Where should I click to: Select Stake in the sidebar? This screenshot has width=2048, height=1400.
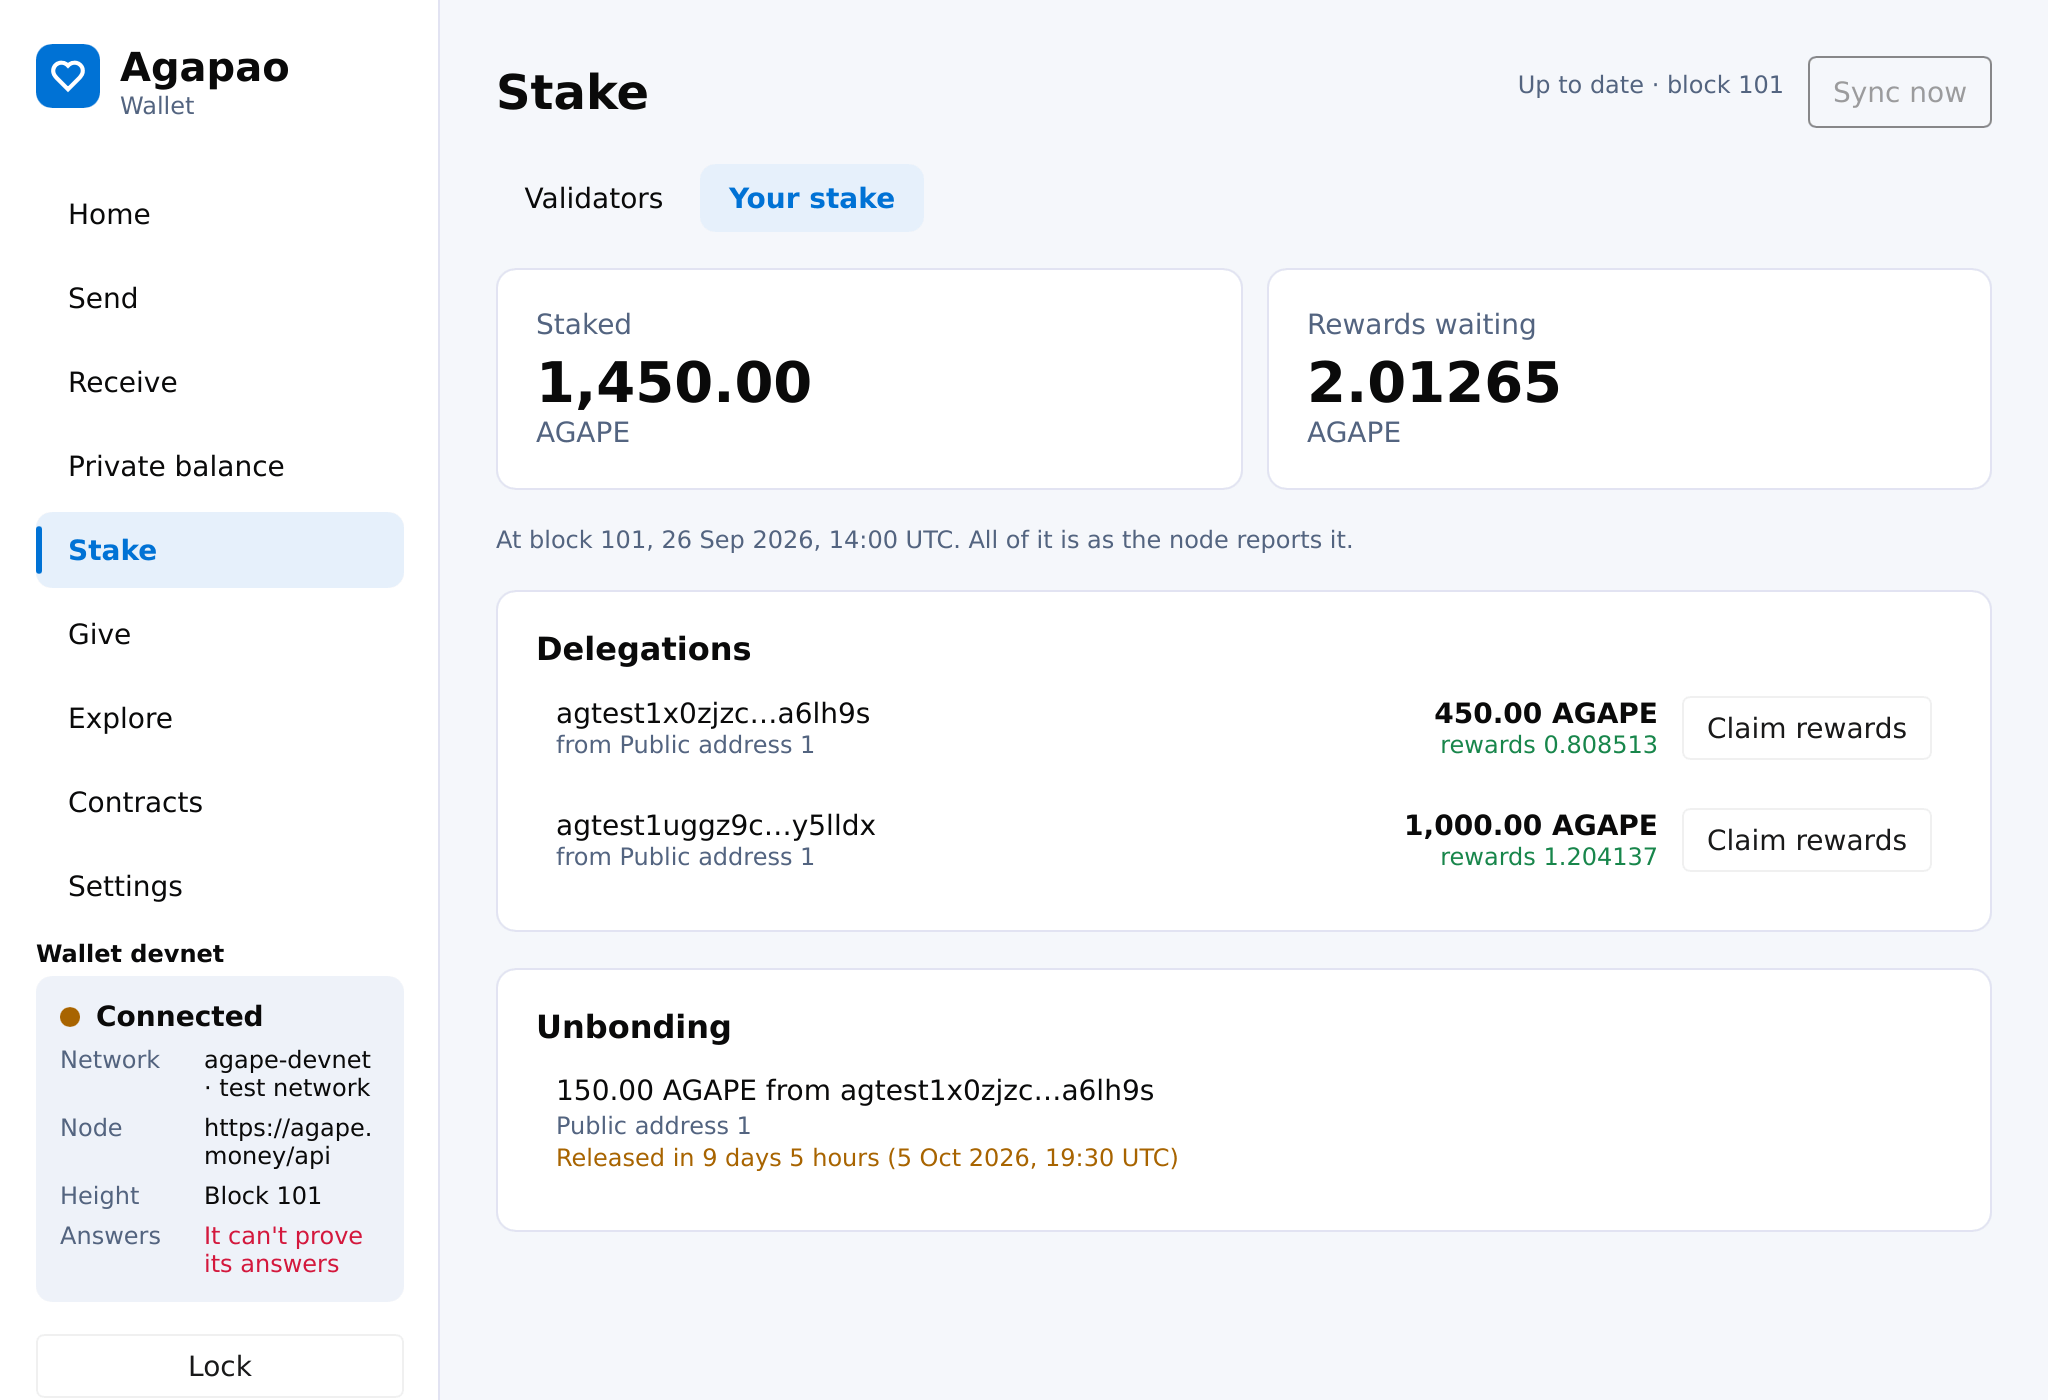point(220,550)
